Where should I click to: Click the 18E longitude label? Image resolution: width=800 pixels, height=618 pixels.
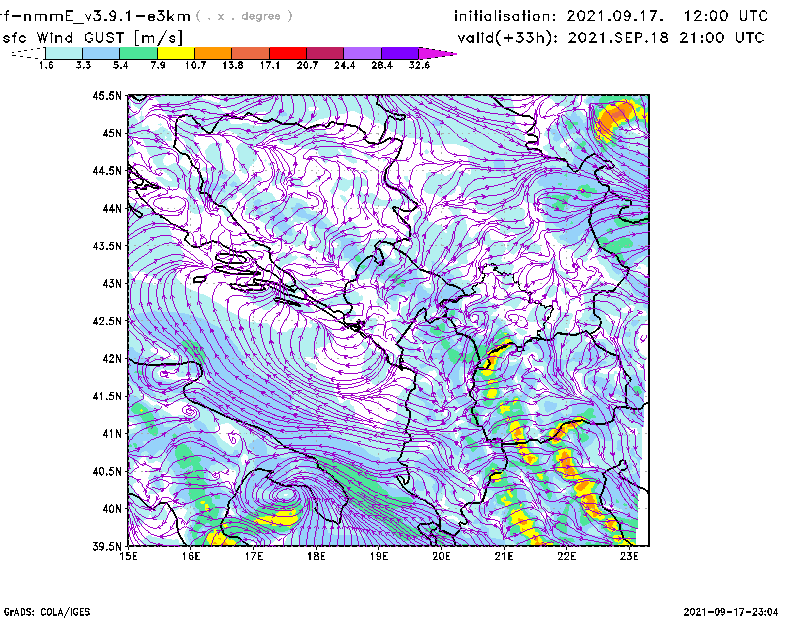[316, 556]
